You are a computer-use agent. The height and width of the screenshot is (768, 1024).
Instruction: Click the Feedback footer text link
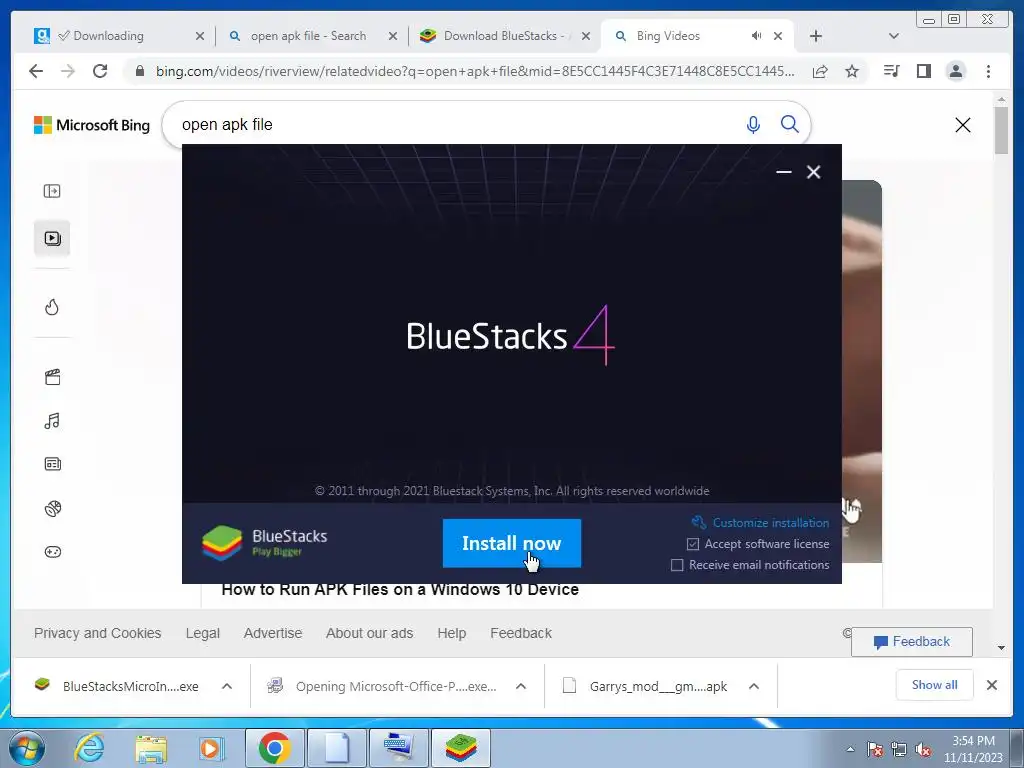tap(521, 633)
